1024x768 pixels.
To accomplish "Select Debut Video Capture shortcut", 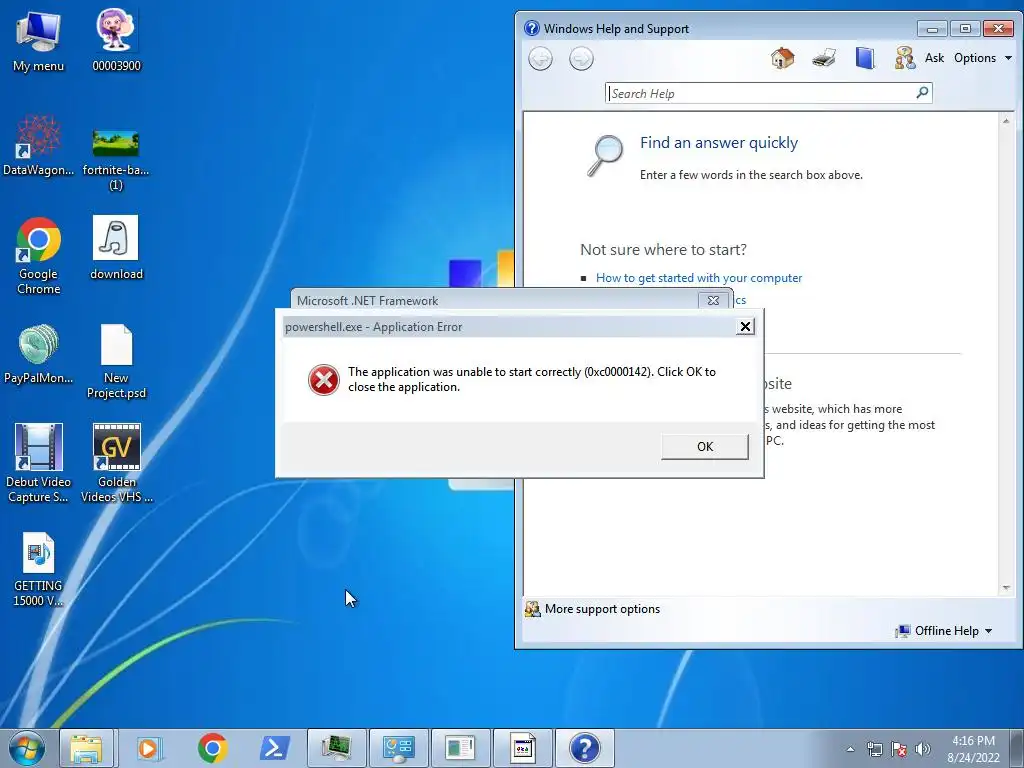I will pos(39,463).
